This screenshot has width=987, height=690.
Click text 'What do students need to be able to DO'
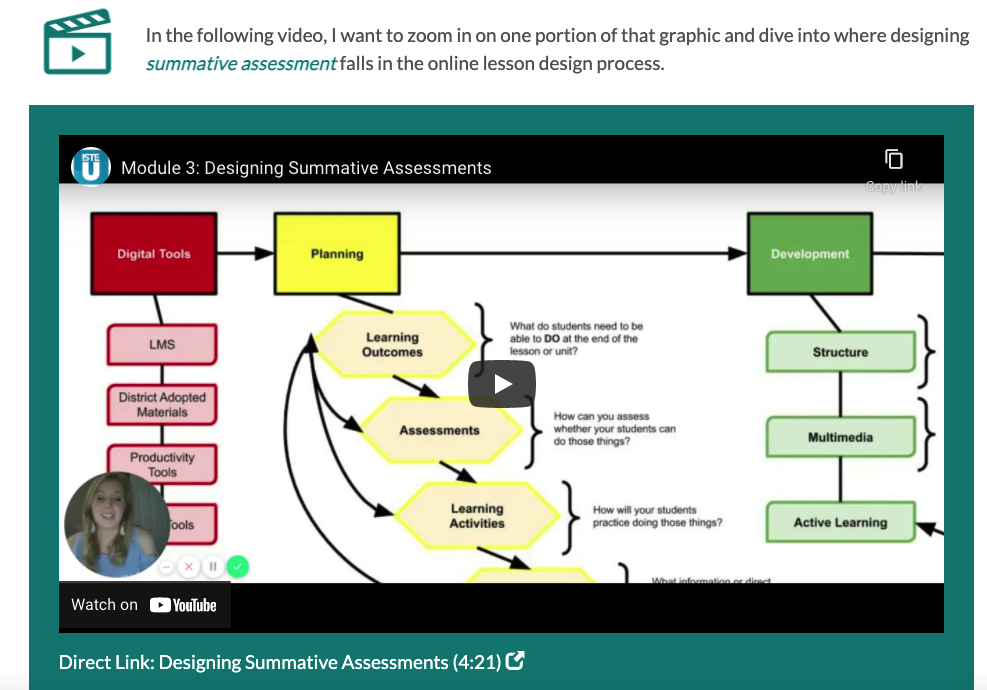[576, 332]
